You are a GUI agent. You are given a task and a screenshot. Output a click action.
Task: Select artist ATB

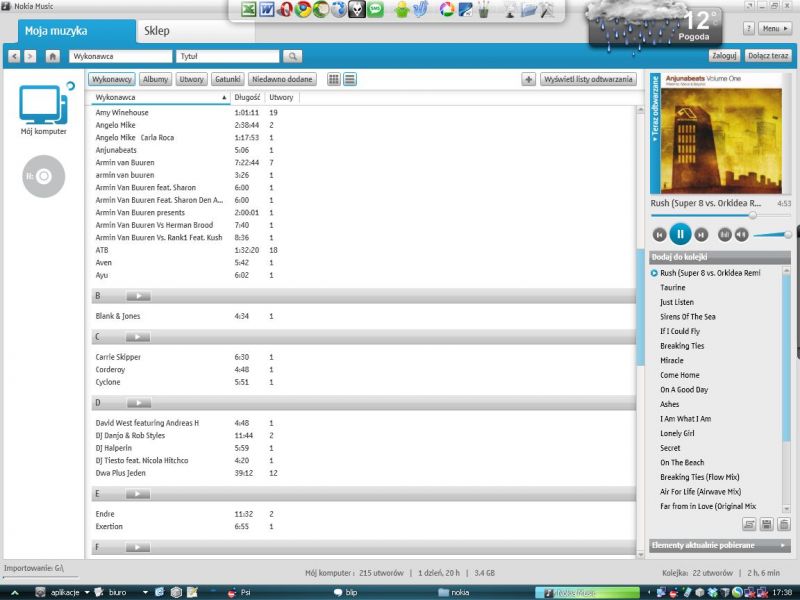tap(102, 251)
